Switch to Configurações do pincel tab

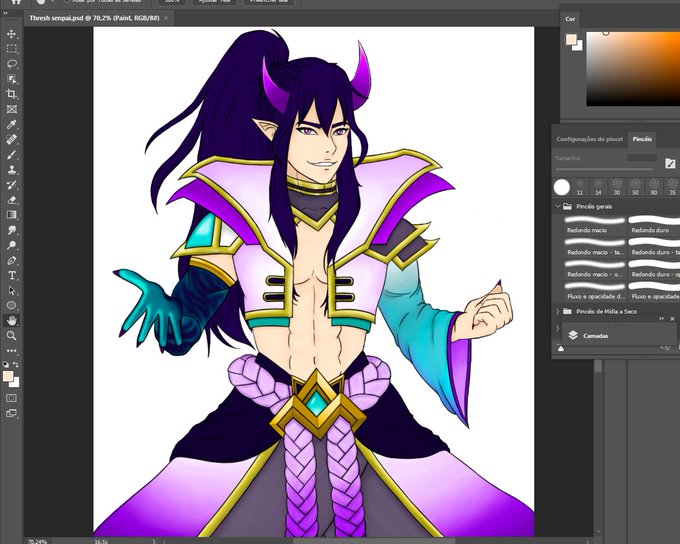(x=589, y=139)
